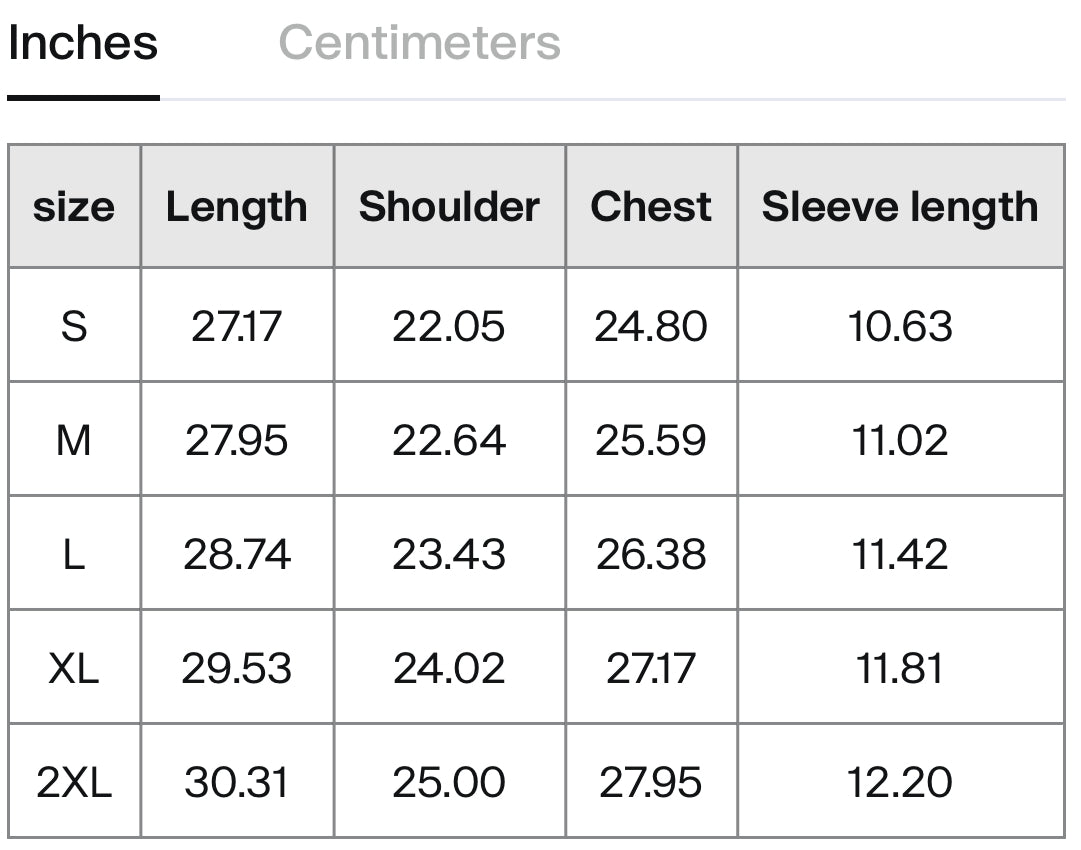Image resolution: width=1081 pixels, height=850 pixels.
Task: Click the Chest column header
Action: [x=651, y=207]
